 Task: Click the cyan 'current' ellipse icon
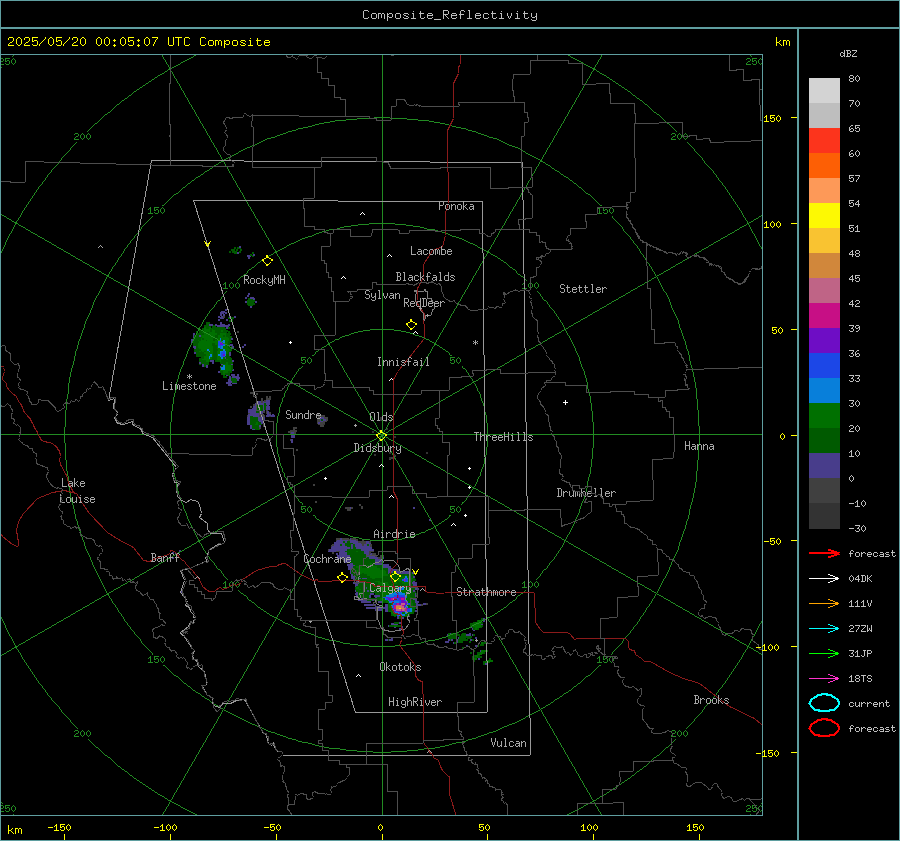point(824,703)
